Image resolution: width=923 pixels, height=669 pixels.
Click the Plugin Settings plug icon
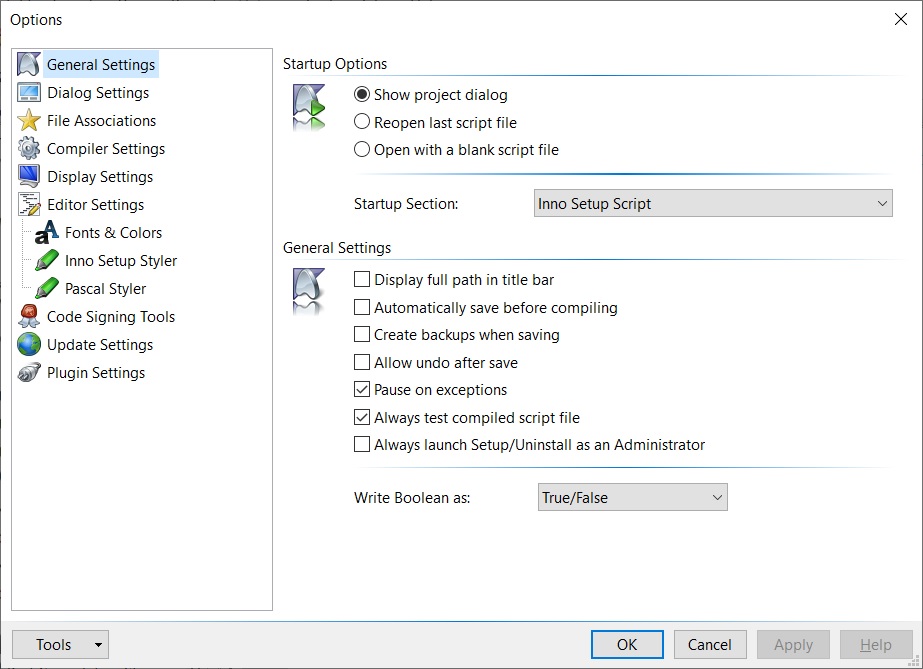click(29, 372)
